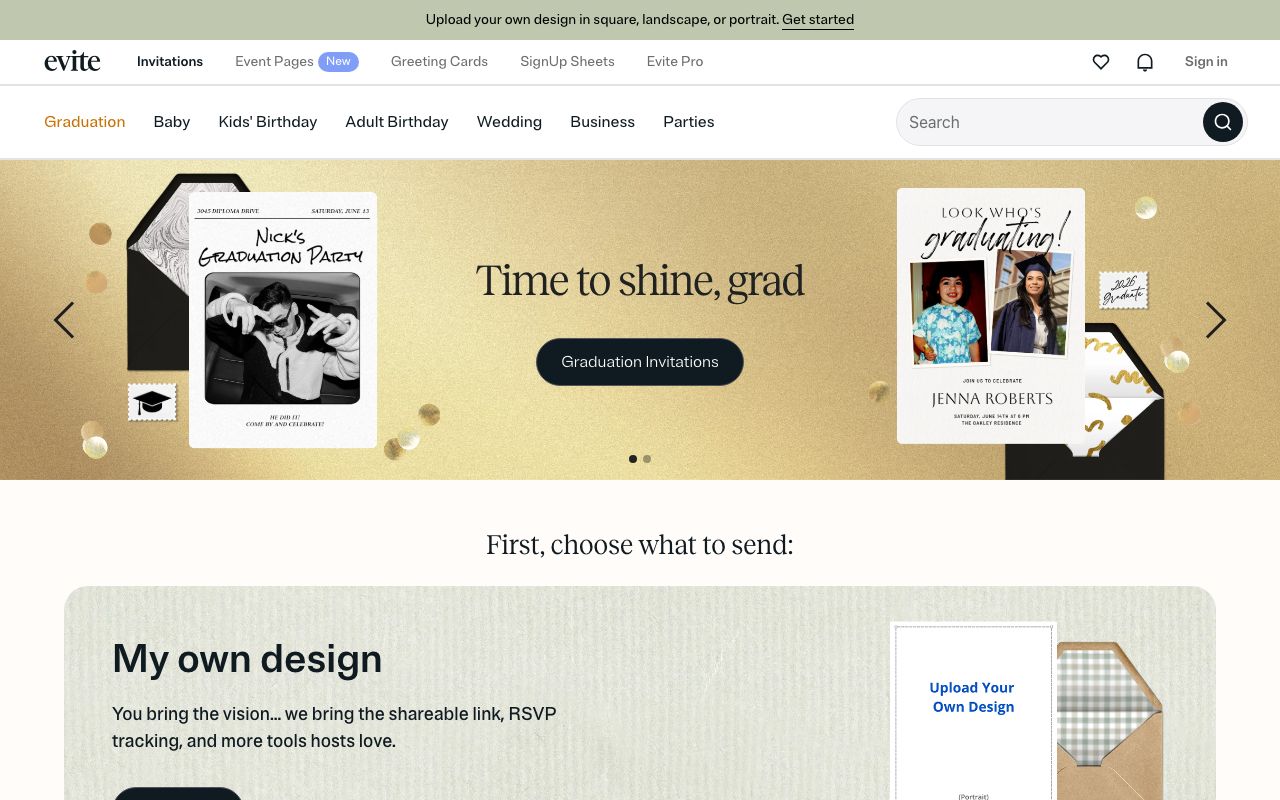Click the evite logo
Image resolution: width=1280 pixels, height=800 pixels.
(72, 61)
